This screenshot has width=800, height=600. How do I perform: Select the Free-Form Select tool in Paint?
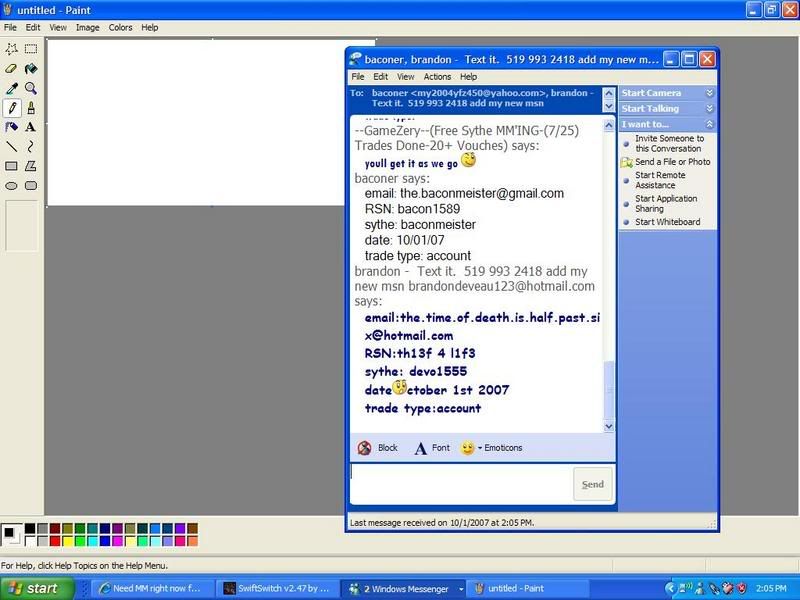(11, 49)
